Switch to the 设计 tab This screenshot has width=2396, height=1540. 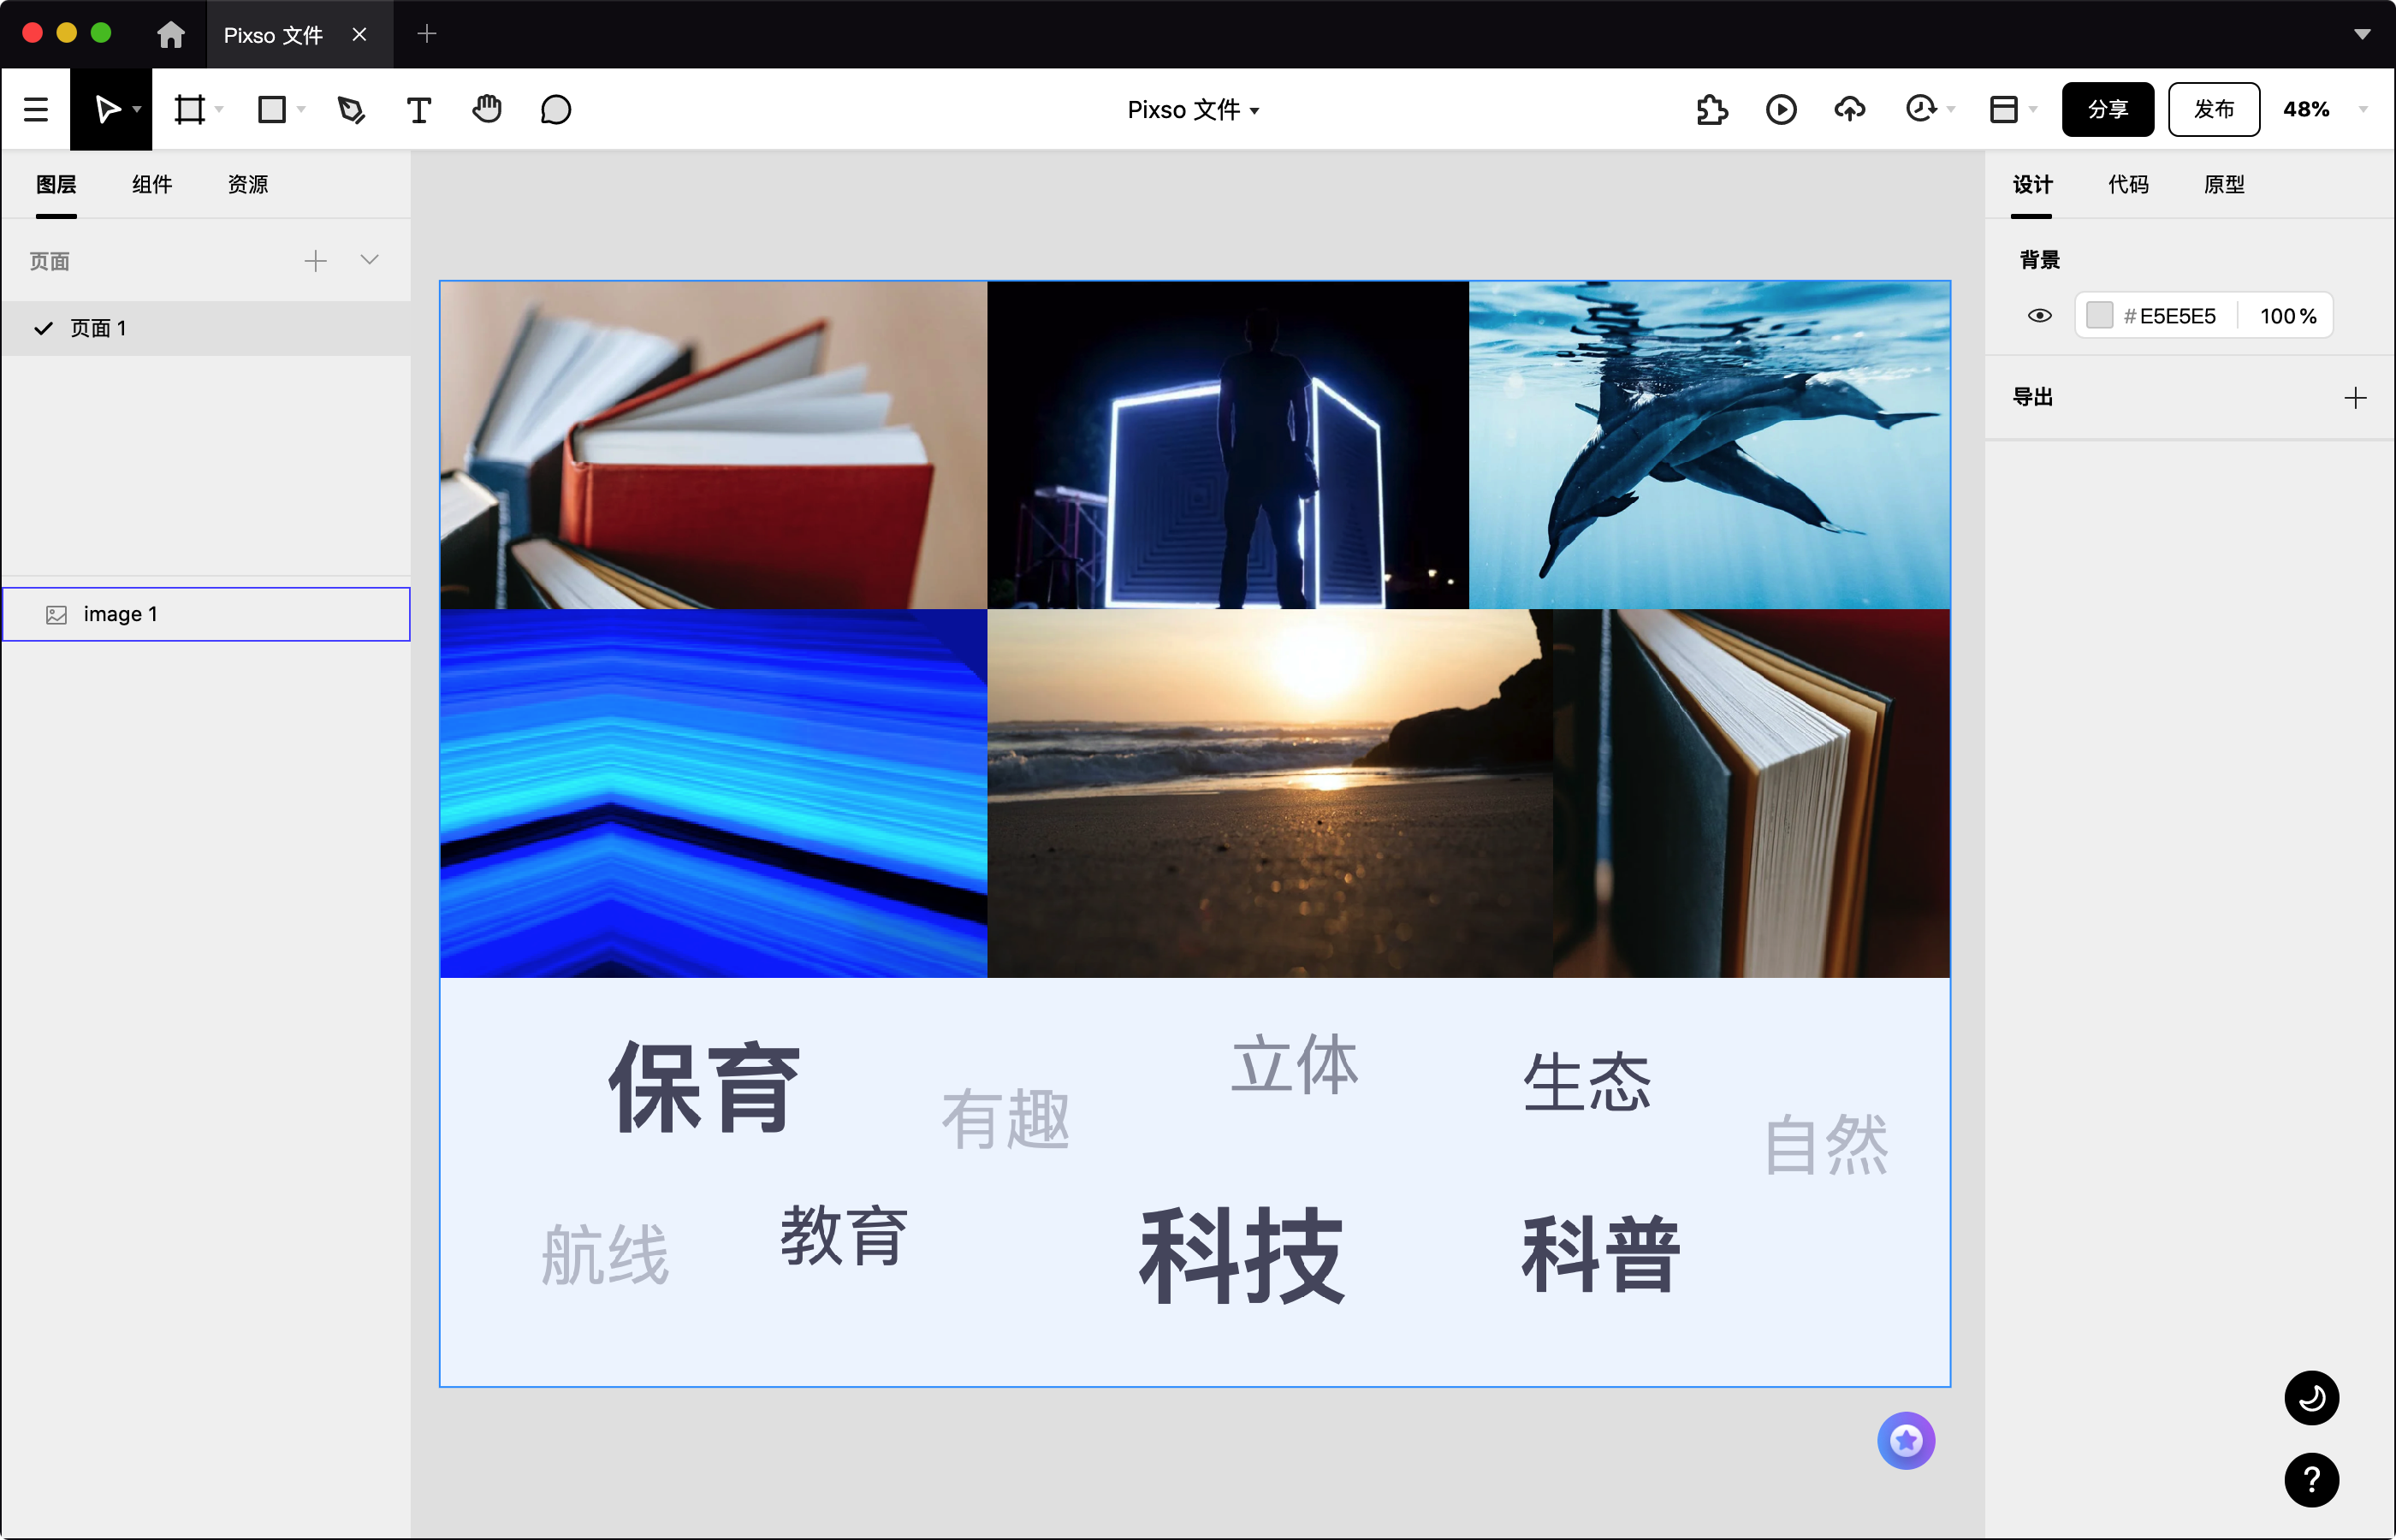pyautogui.click(x=2032, y=184)
